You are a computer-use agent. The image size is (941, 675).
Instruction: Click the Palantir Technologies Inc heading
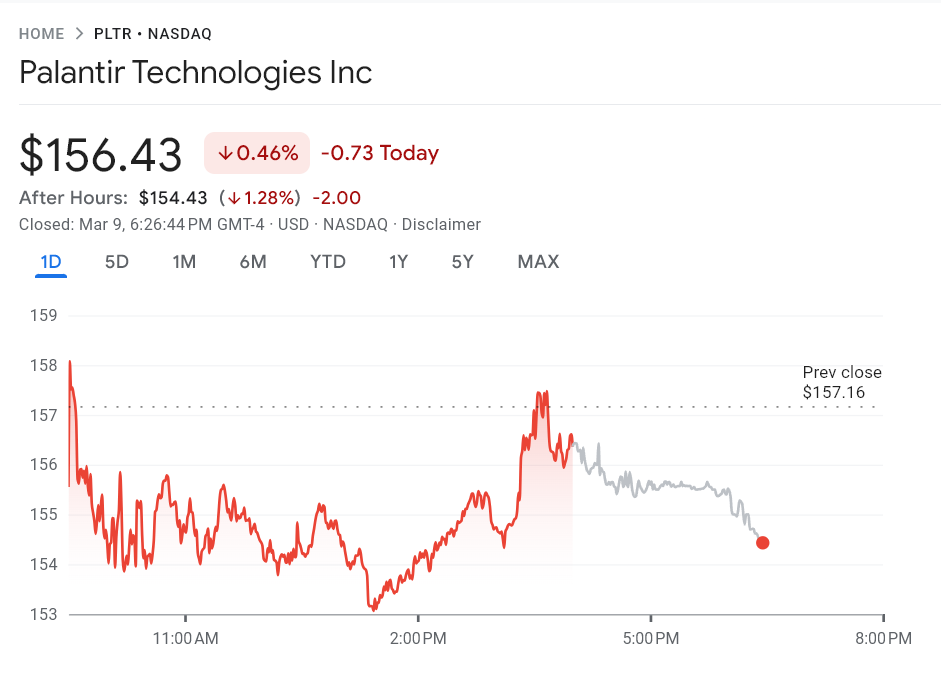tap(196, 73)
